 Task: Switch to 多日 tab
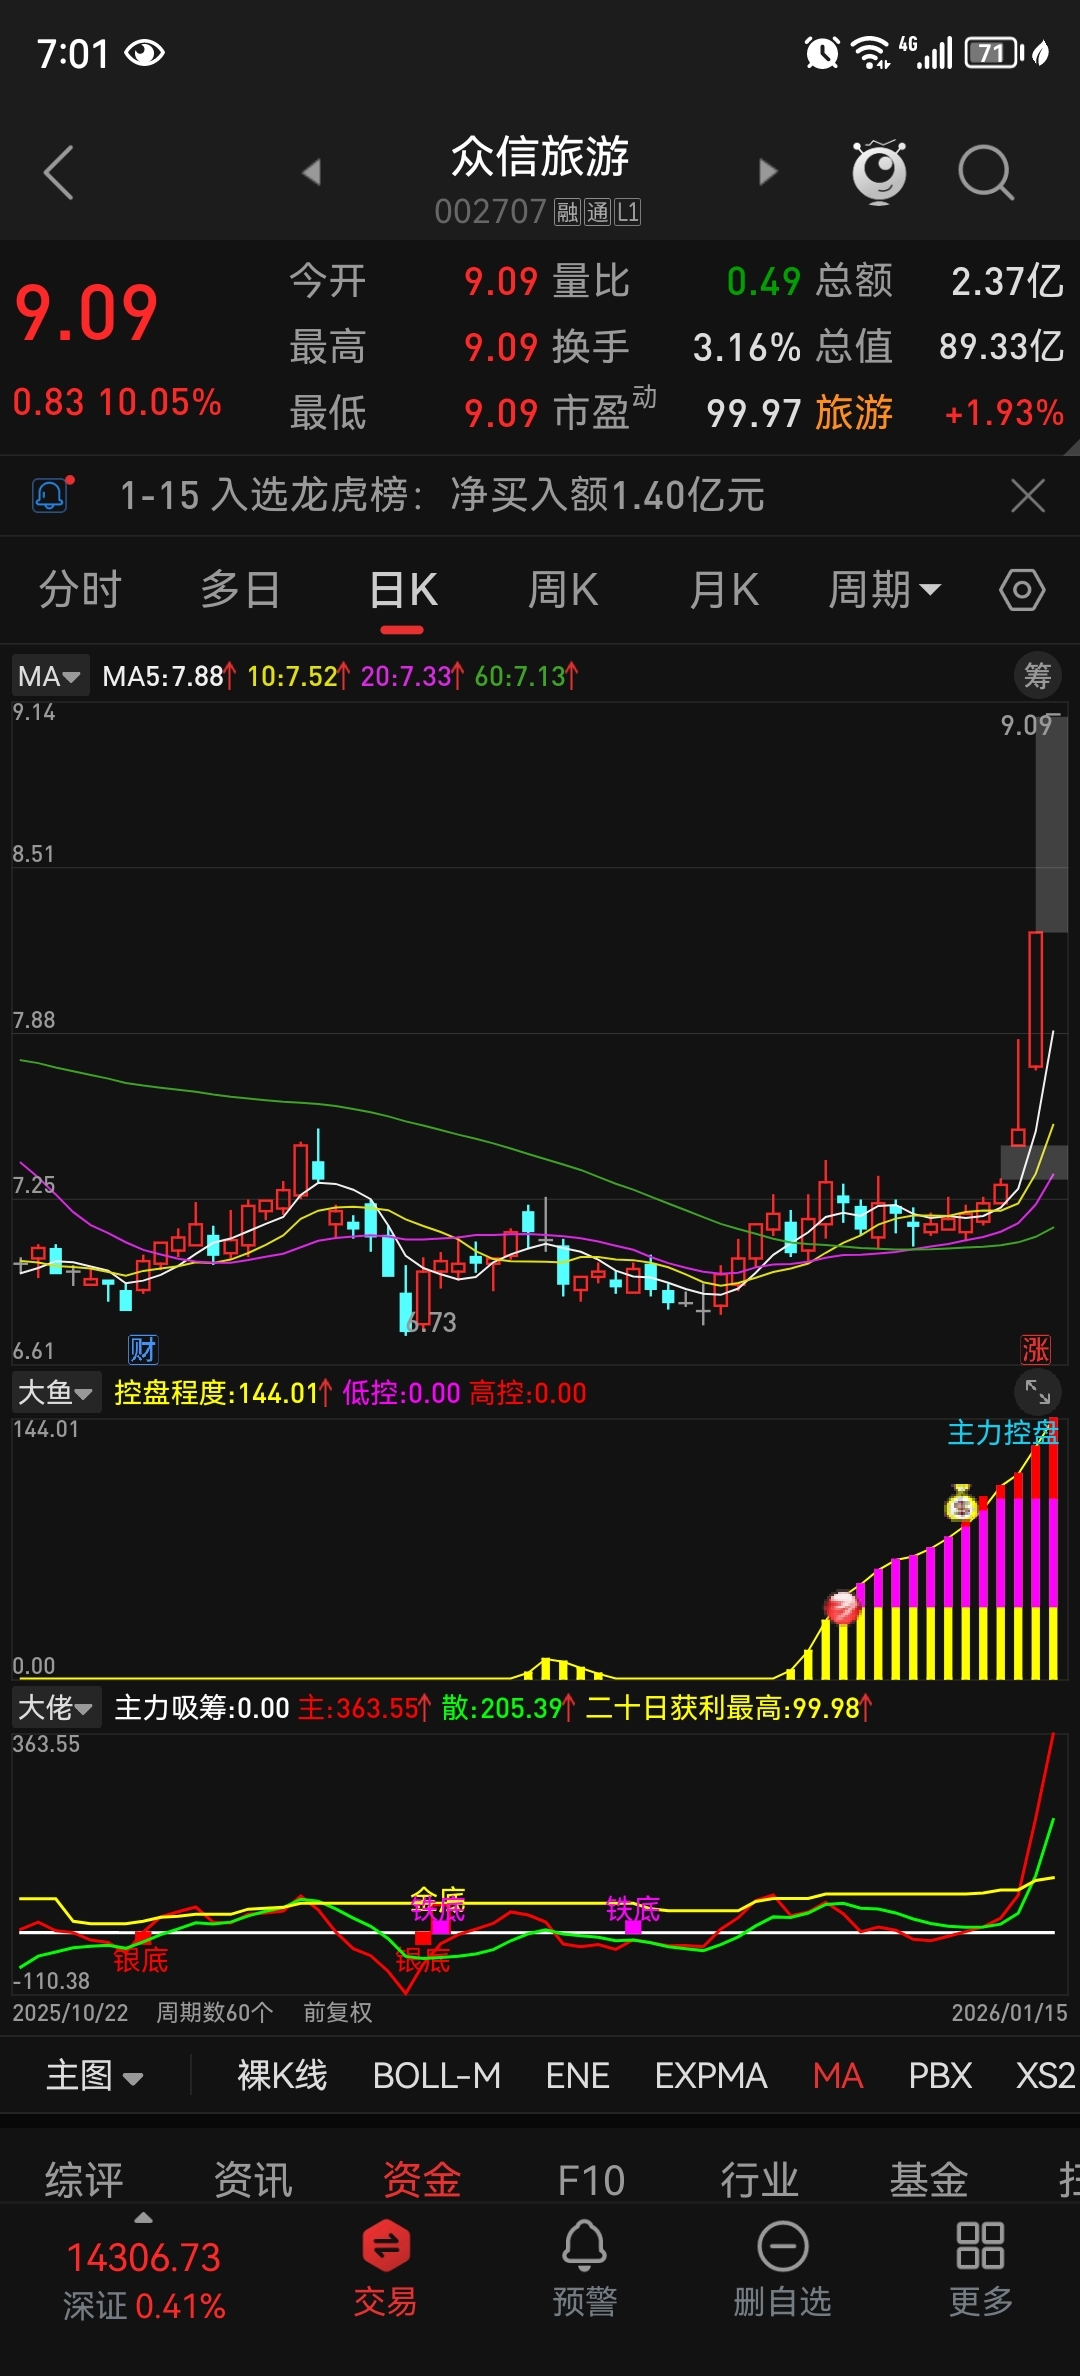[x=240, y=590]
